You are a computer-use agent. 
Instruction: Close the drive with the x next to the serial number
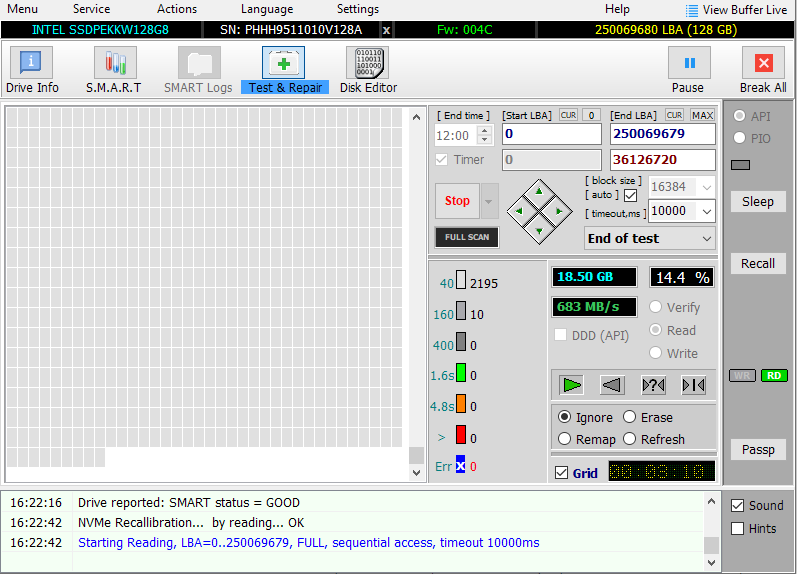[386, 30]
